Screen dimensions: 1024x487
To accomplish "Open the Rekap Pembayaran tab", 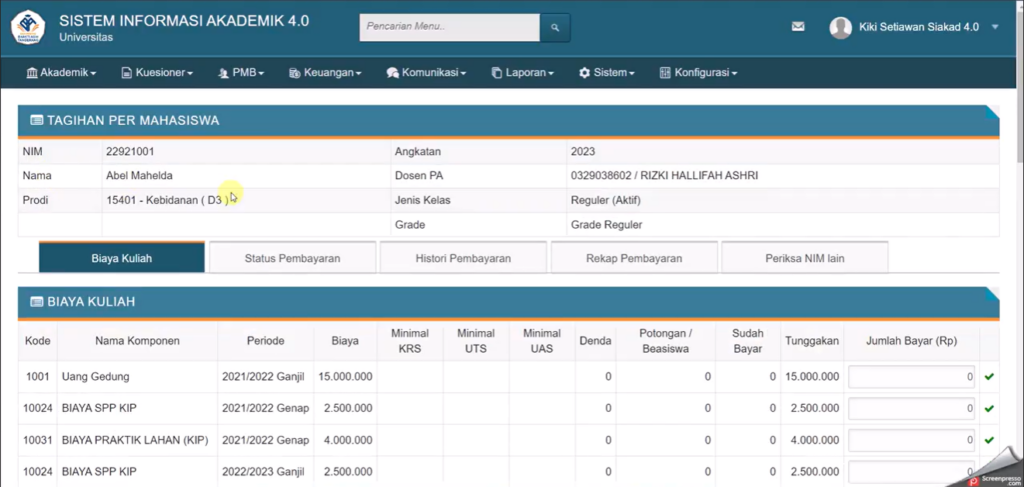I will 634,258.
